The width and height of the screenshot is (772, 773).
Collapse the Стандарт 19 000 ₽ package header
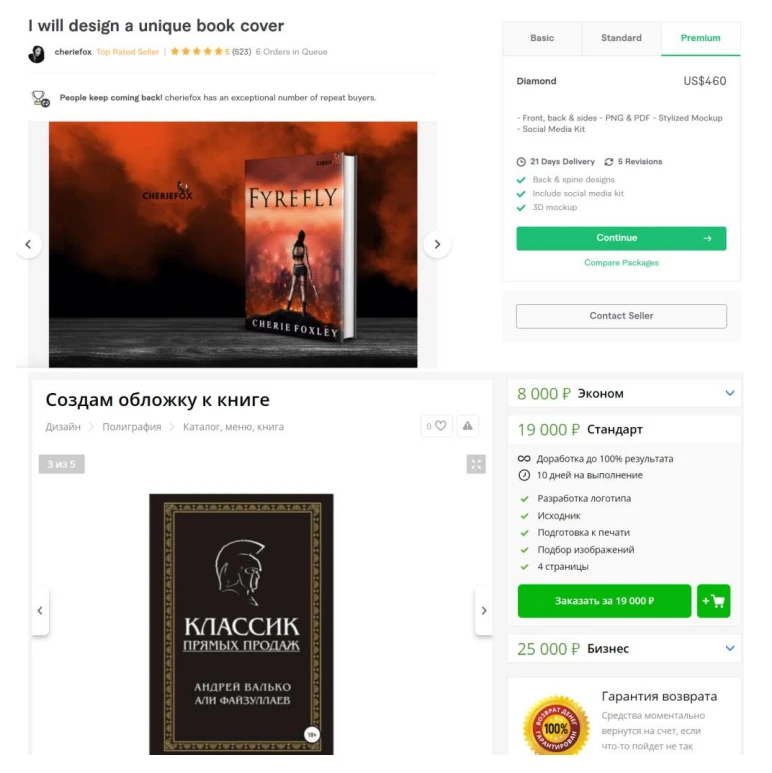(624, 429)
